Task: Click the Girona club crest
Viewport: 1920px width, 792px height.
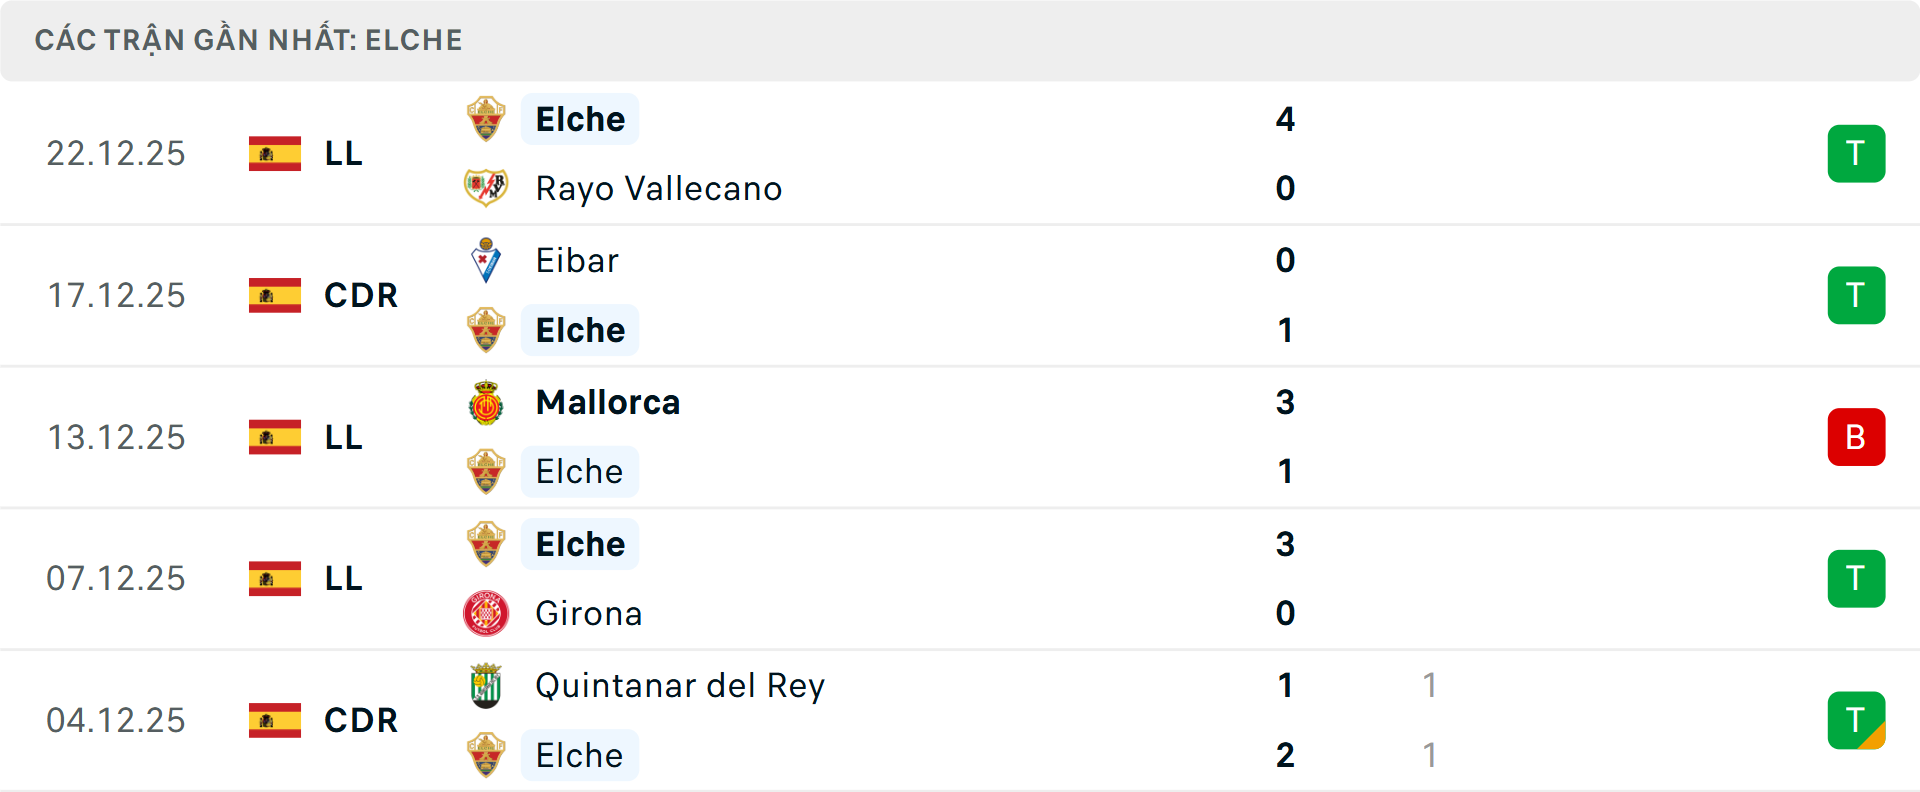Action: pyautogui.click(x=486, y=613)
